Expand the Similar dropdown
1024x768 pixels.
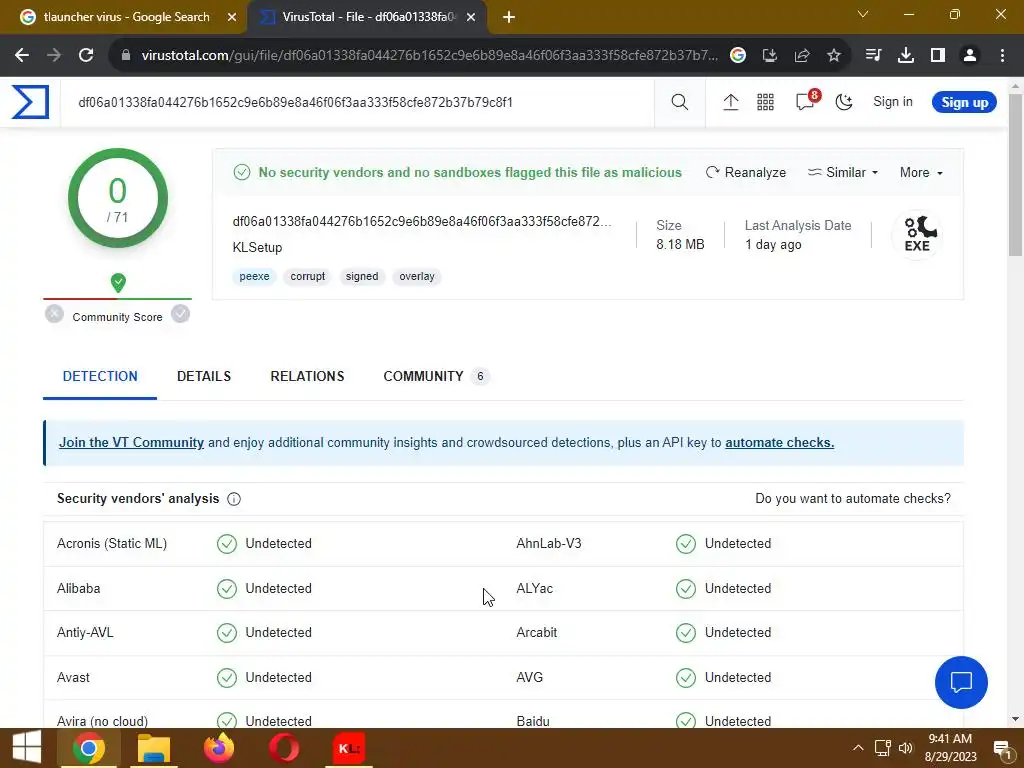pos(842,172)
